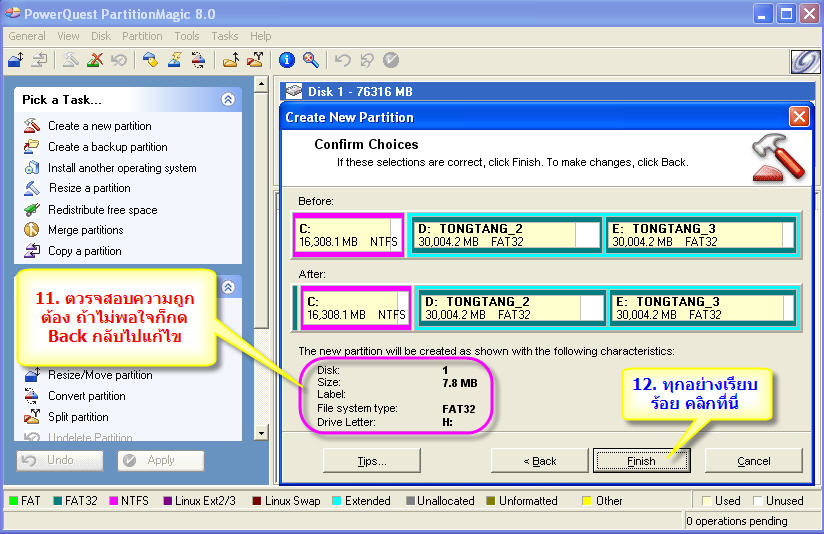The width and height of the screenshot is (824, 534).
Task: Click the Linux Swap legend color swatch
Action: tap(257, 501)
